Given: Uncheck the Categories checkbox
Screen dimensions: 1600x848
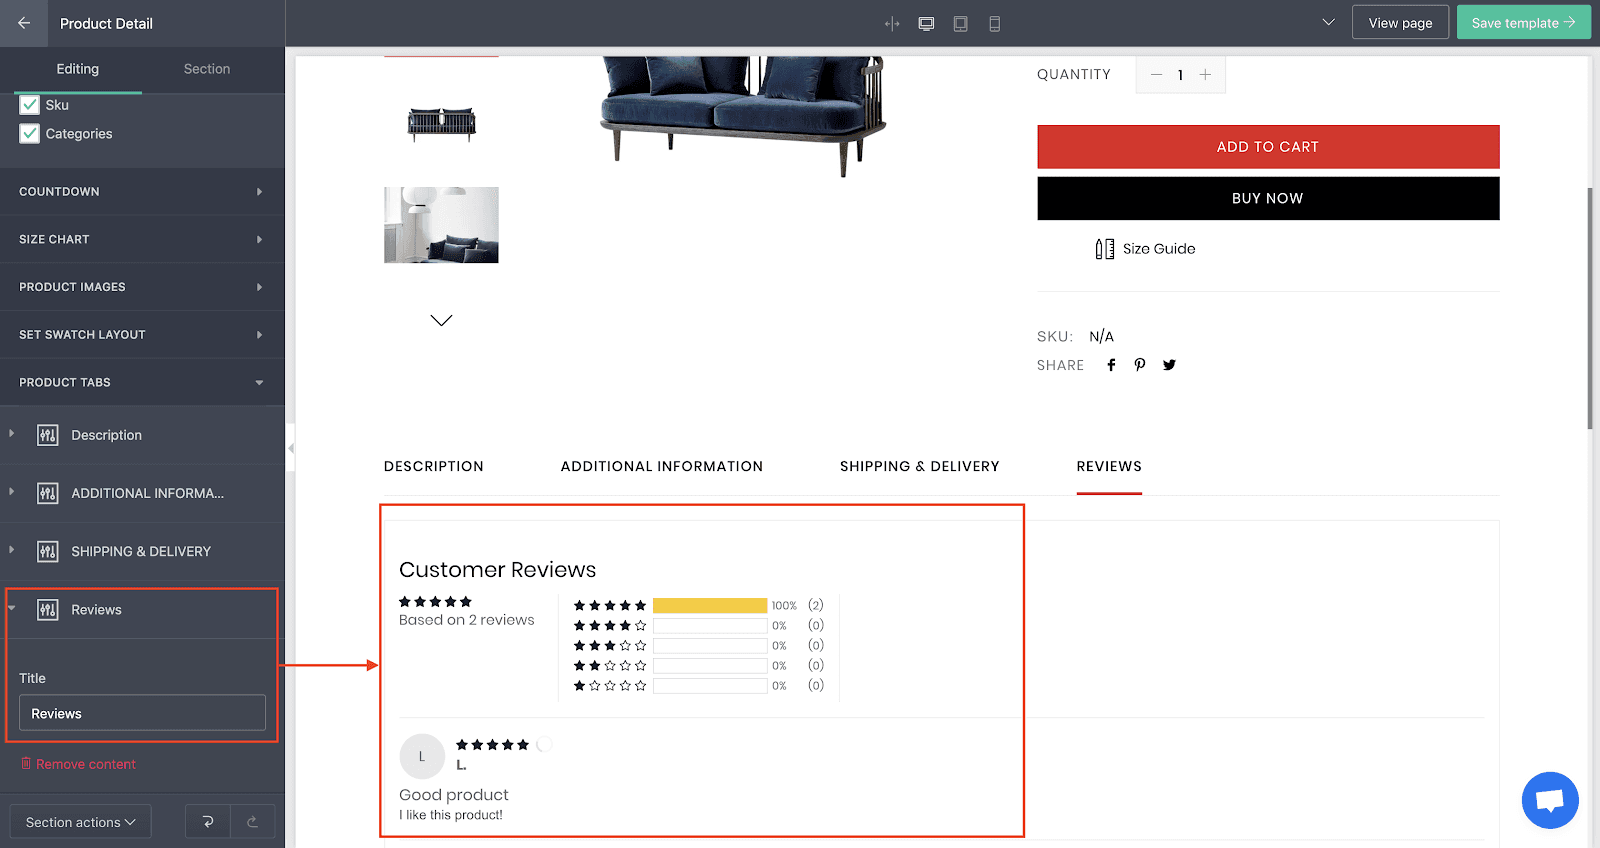Looking at the screenshot, I should click(30, 134).
